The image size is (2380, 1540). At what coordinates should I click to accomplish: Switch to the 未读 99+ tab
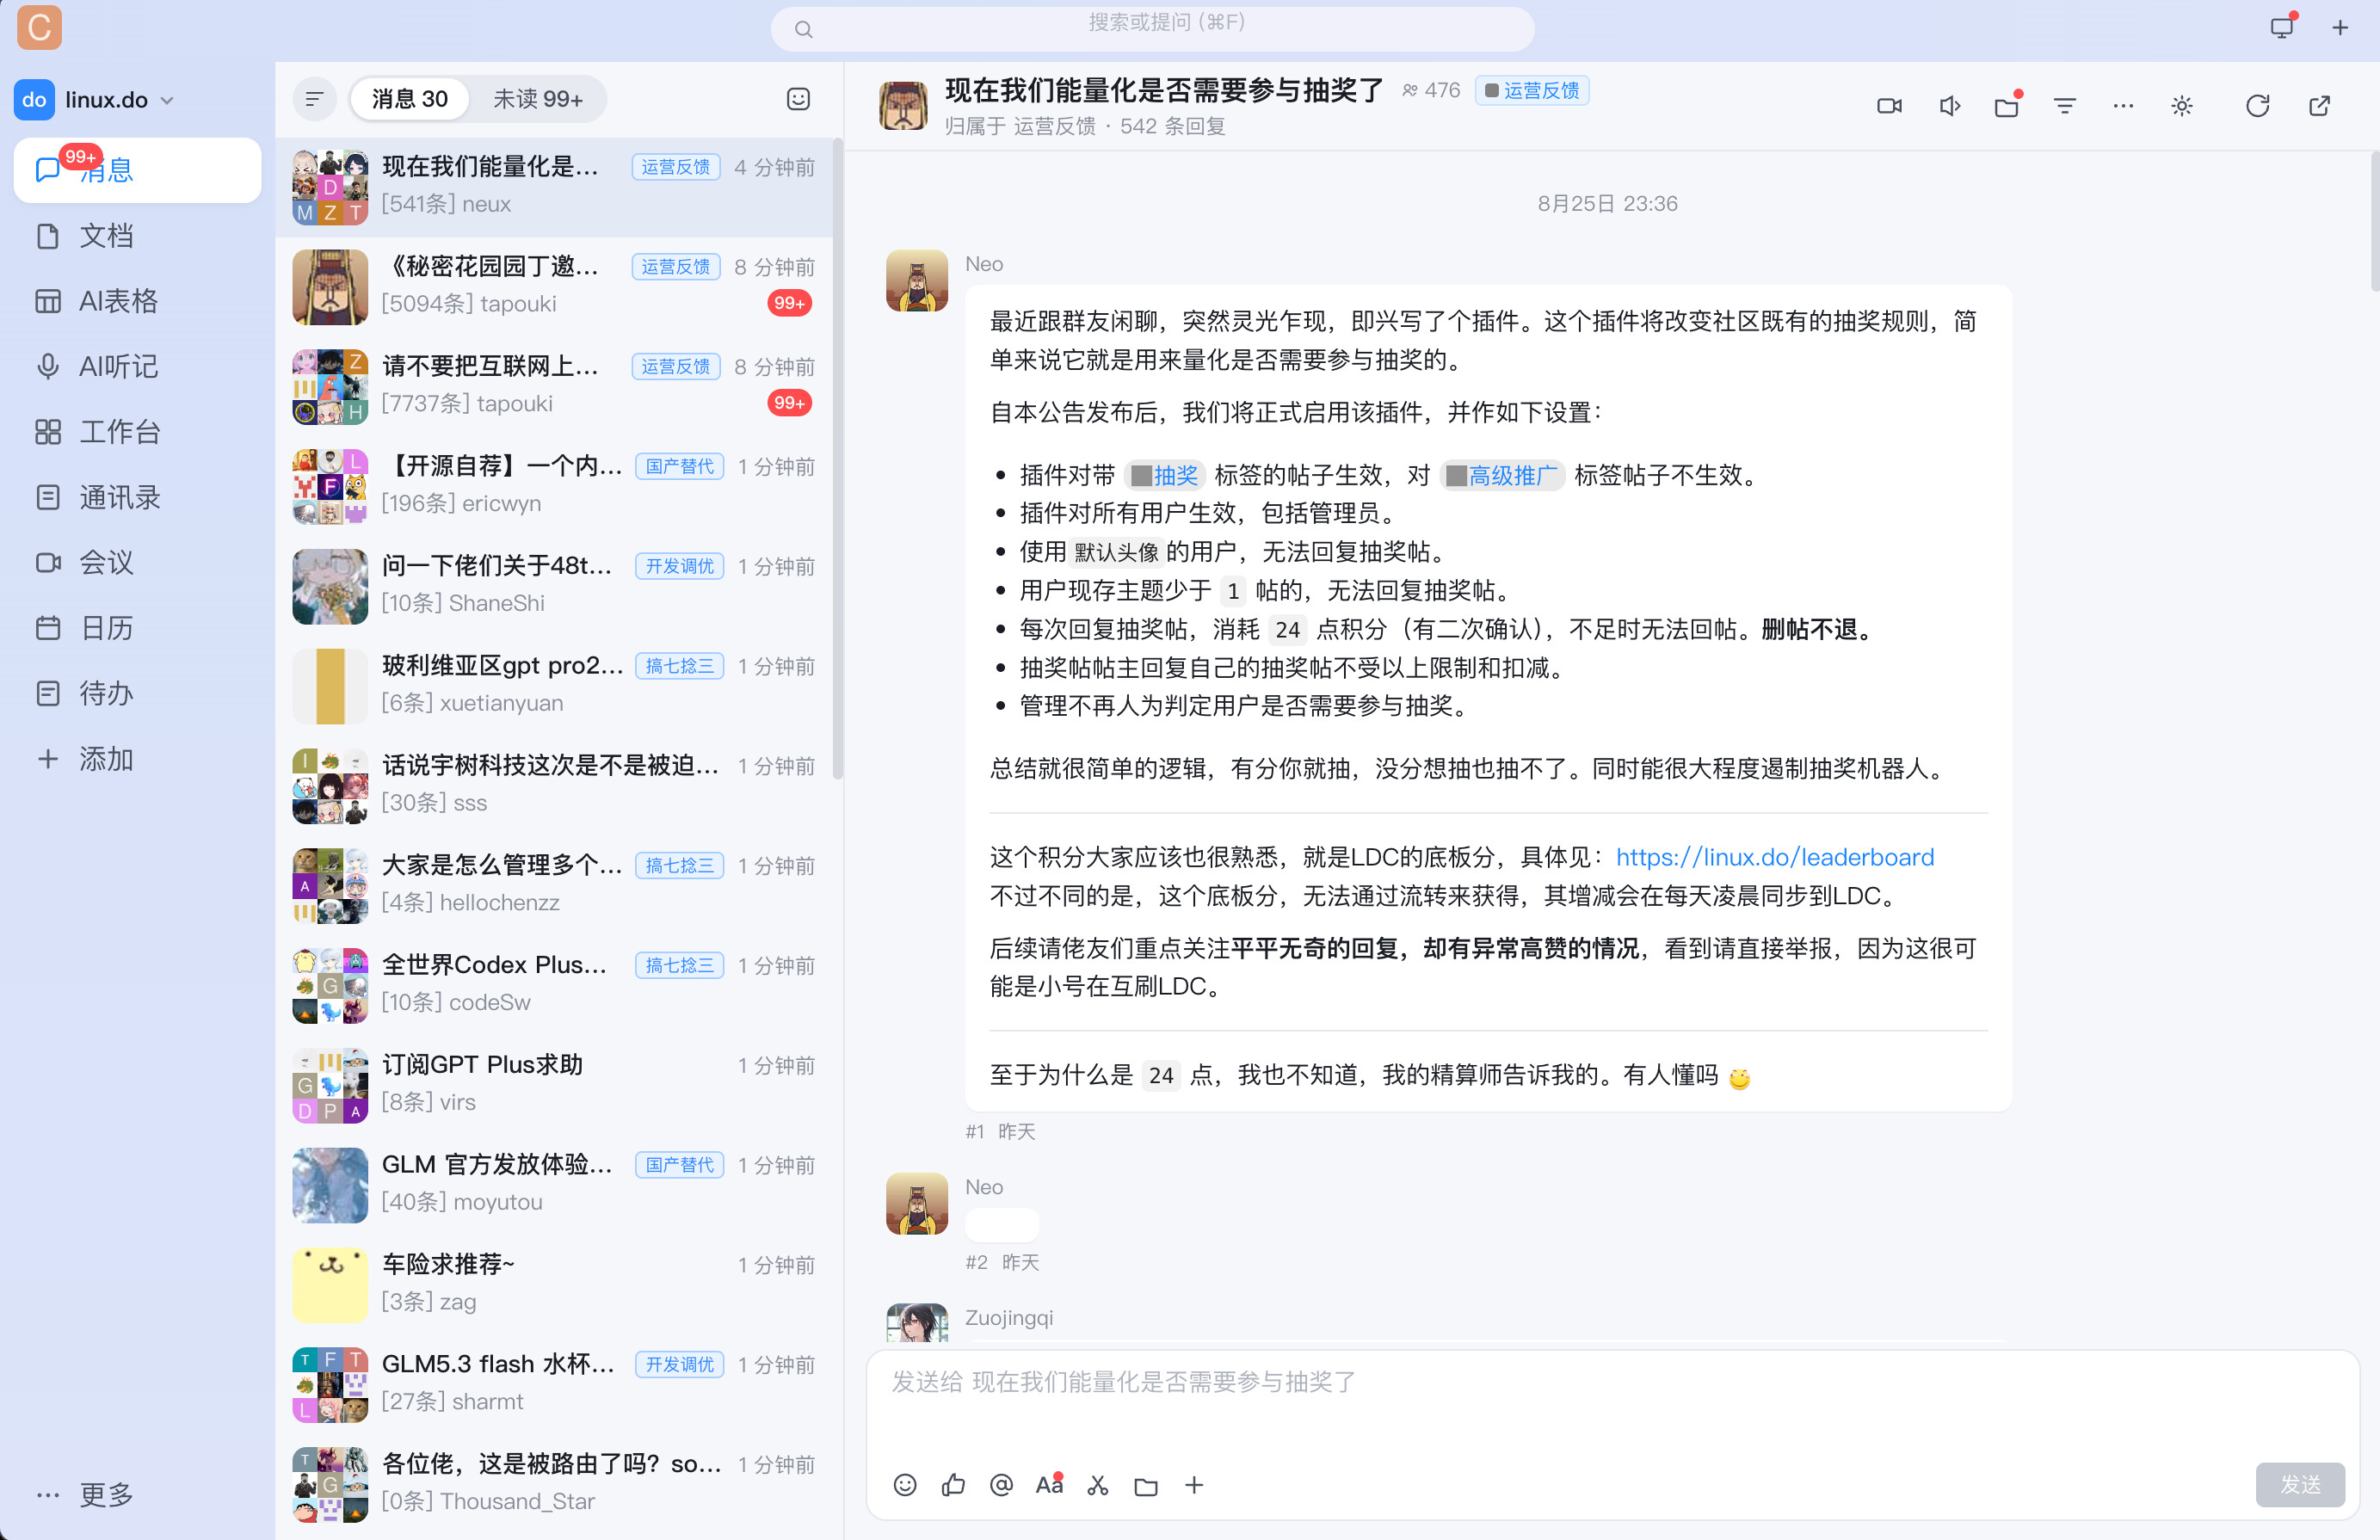pyautogui.click(x=538, y=99)
